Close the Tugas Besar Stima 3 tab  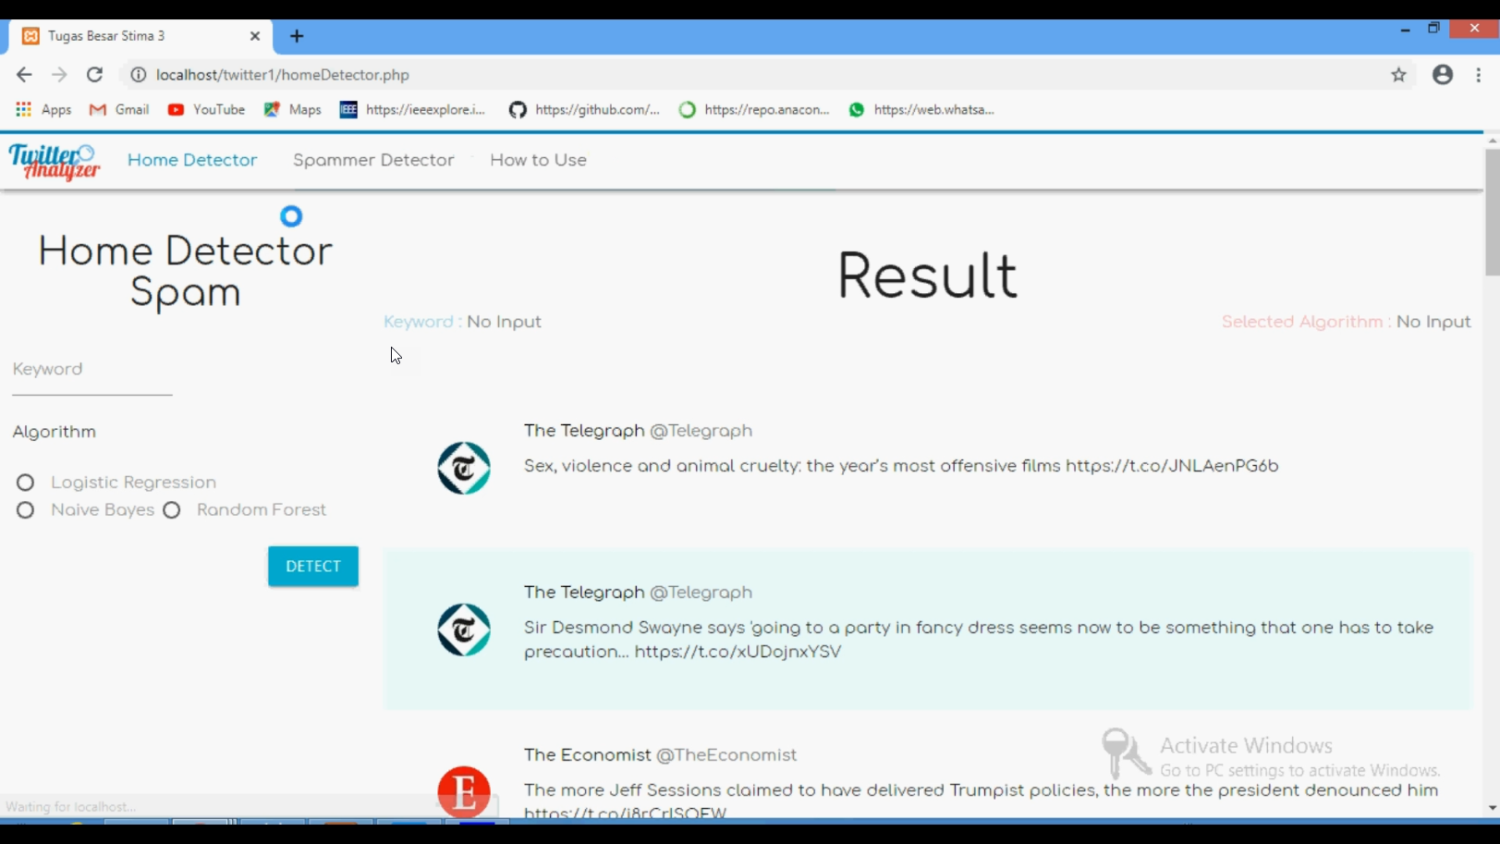pyautogui.click(x=255, y=36)
